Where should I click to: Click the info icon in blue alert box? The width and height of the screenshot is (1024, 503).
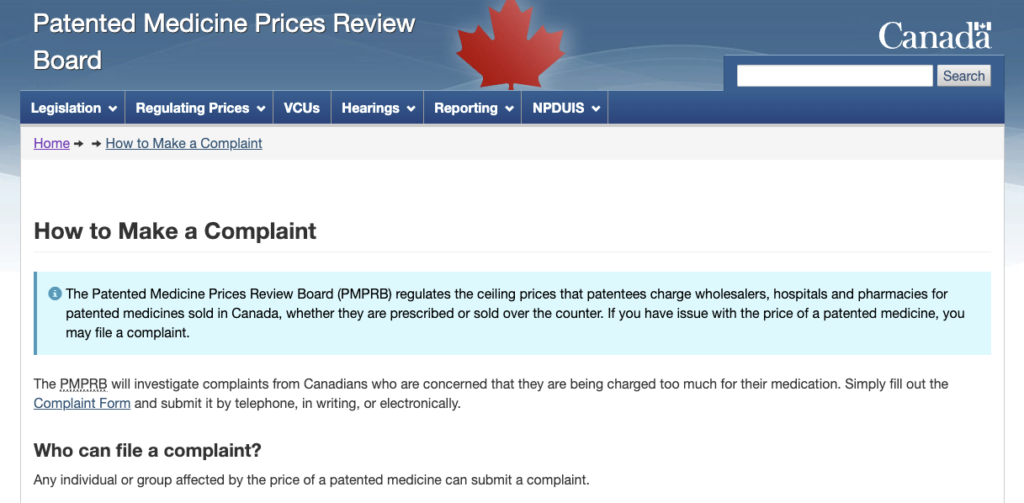click(x=55, y=293)
